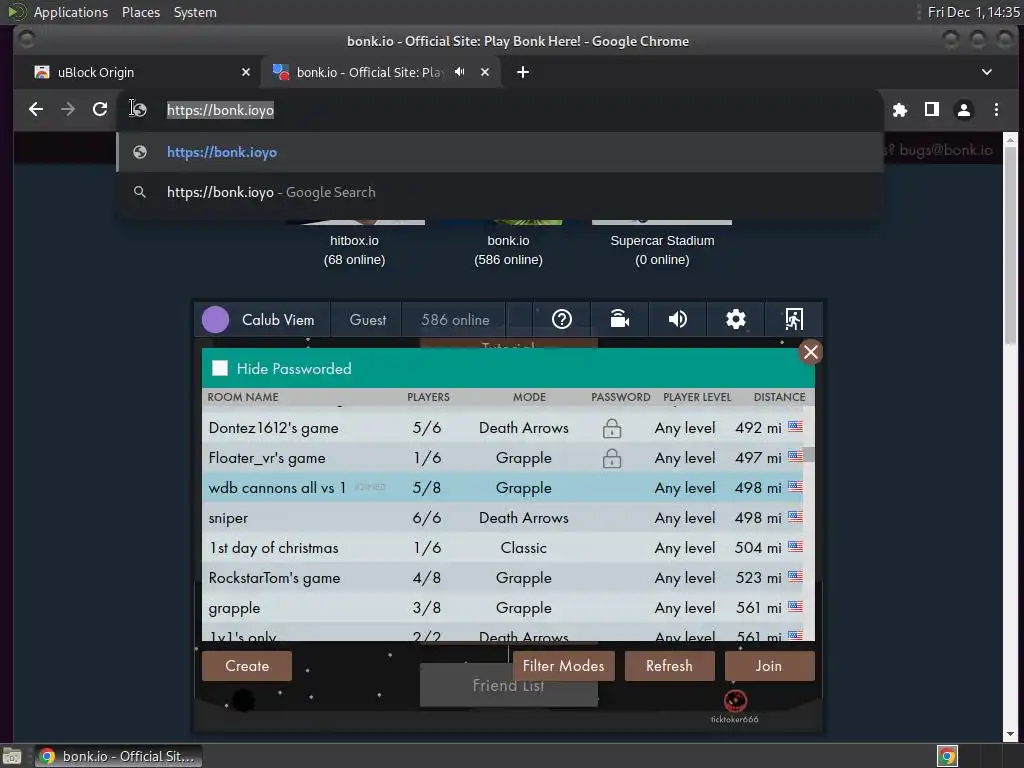Click the Refresh button
The width and height of the screenshot is (1024, 768).
[x=669, y=665]
